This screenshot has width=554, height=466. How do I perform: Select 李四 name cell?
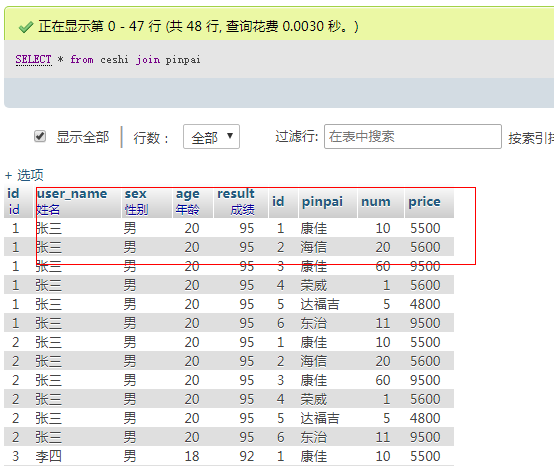pos(48,456)
